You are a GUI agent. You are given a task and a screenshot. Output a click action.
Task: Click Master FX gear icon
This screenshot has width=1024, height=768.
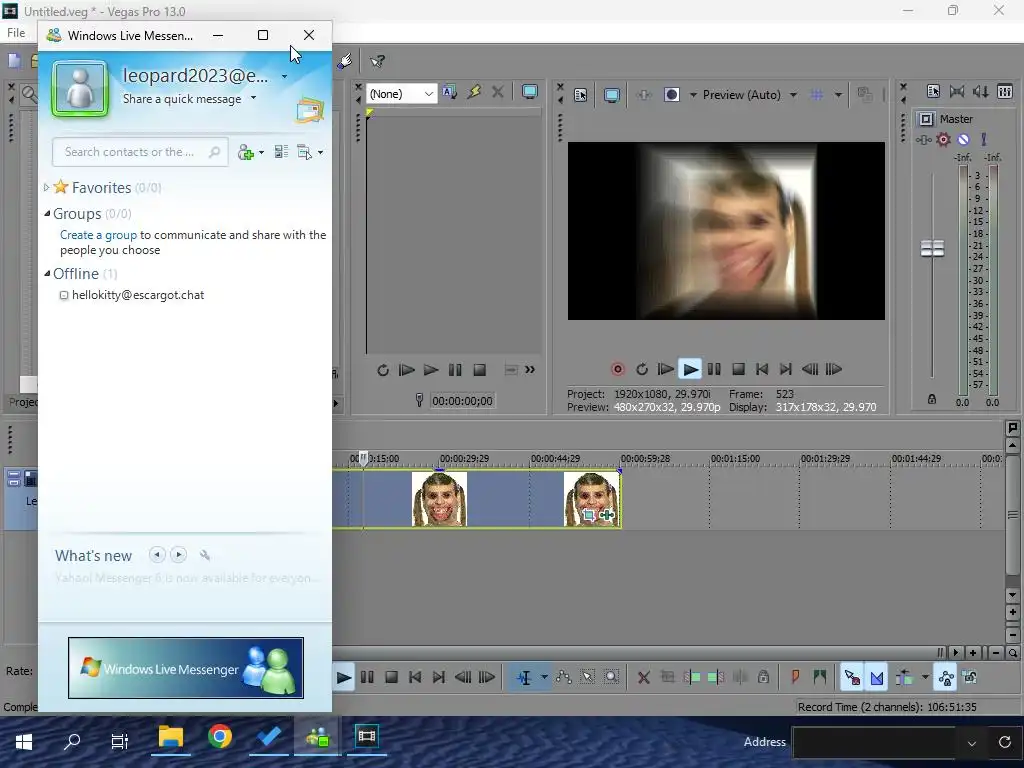pyautogui.click(x=943, y=139)
